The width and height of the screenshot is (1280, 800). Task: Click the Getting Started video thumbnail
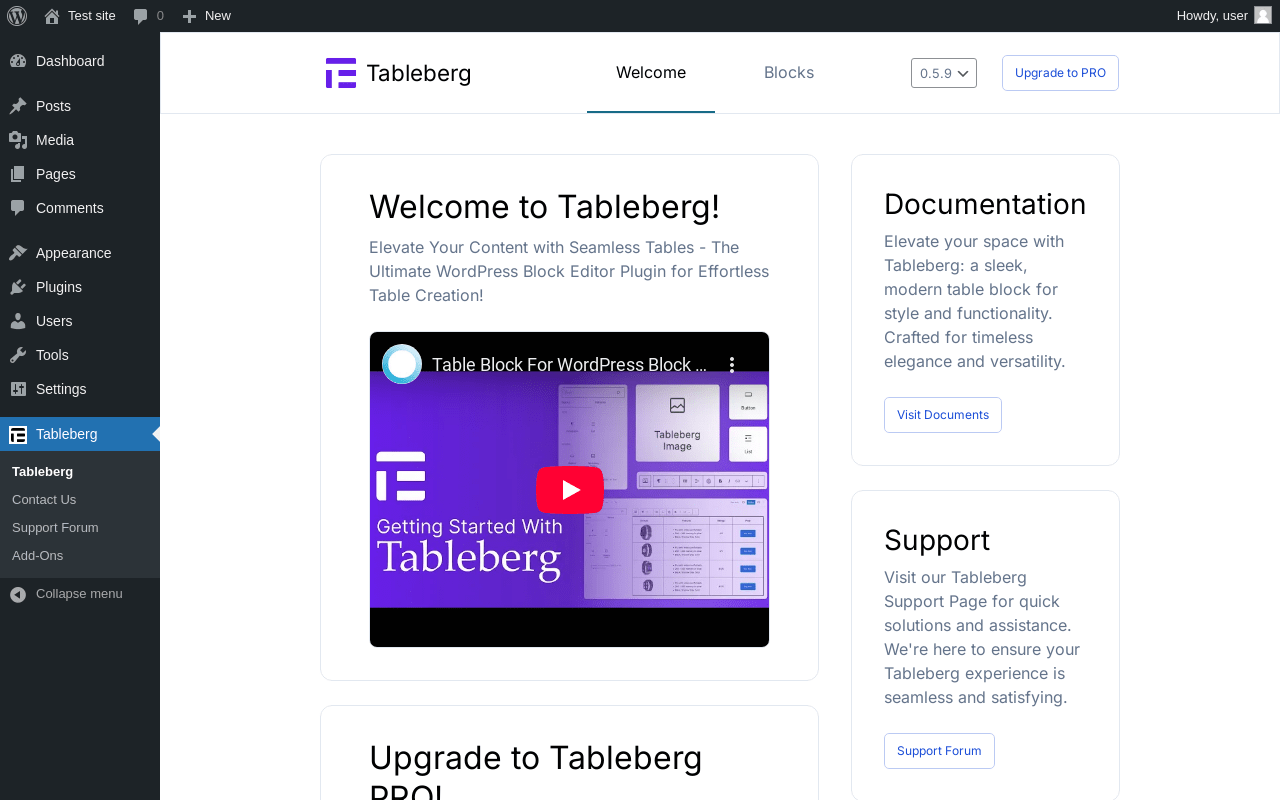pyautogui.click(x=569, y=490)
